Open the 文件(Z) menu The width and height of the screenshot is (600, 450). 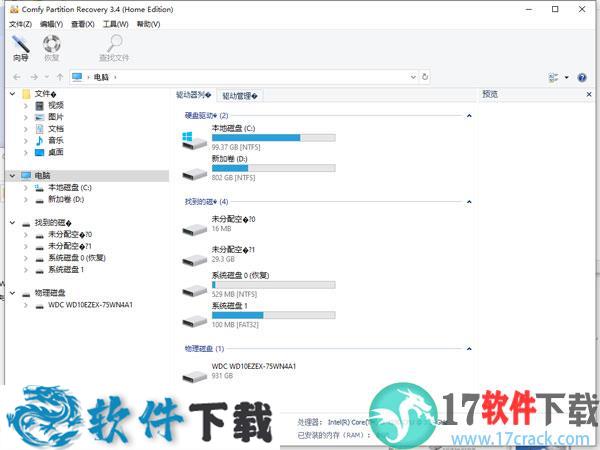[20, 24]
